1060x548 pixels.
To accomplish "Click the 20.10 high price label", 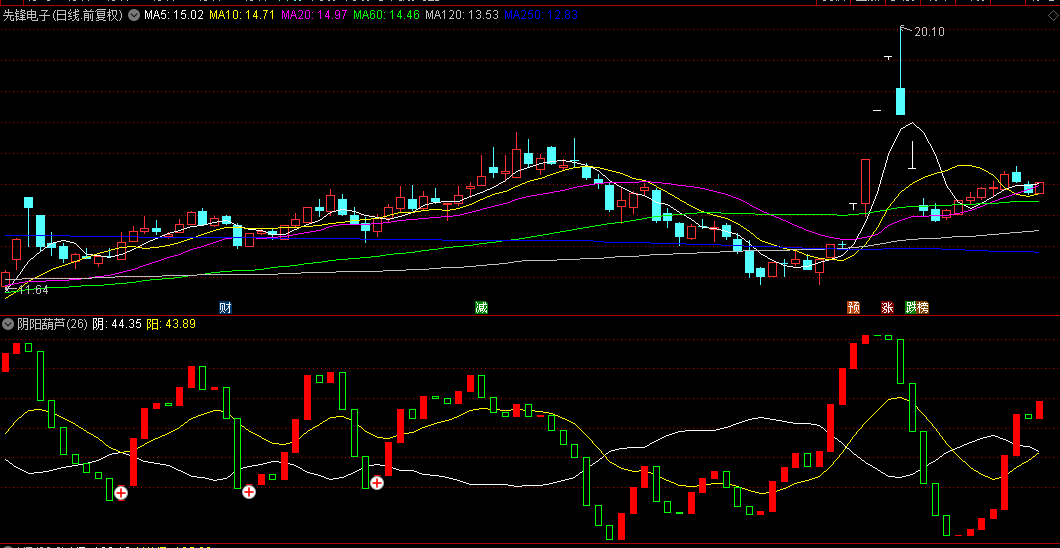I will coord(930,31).
